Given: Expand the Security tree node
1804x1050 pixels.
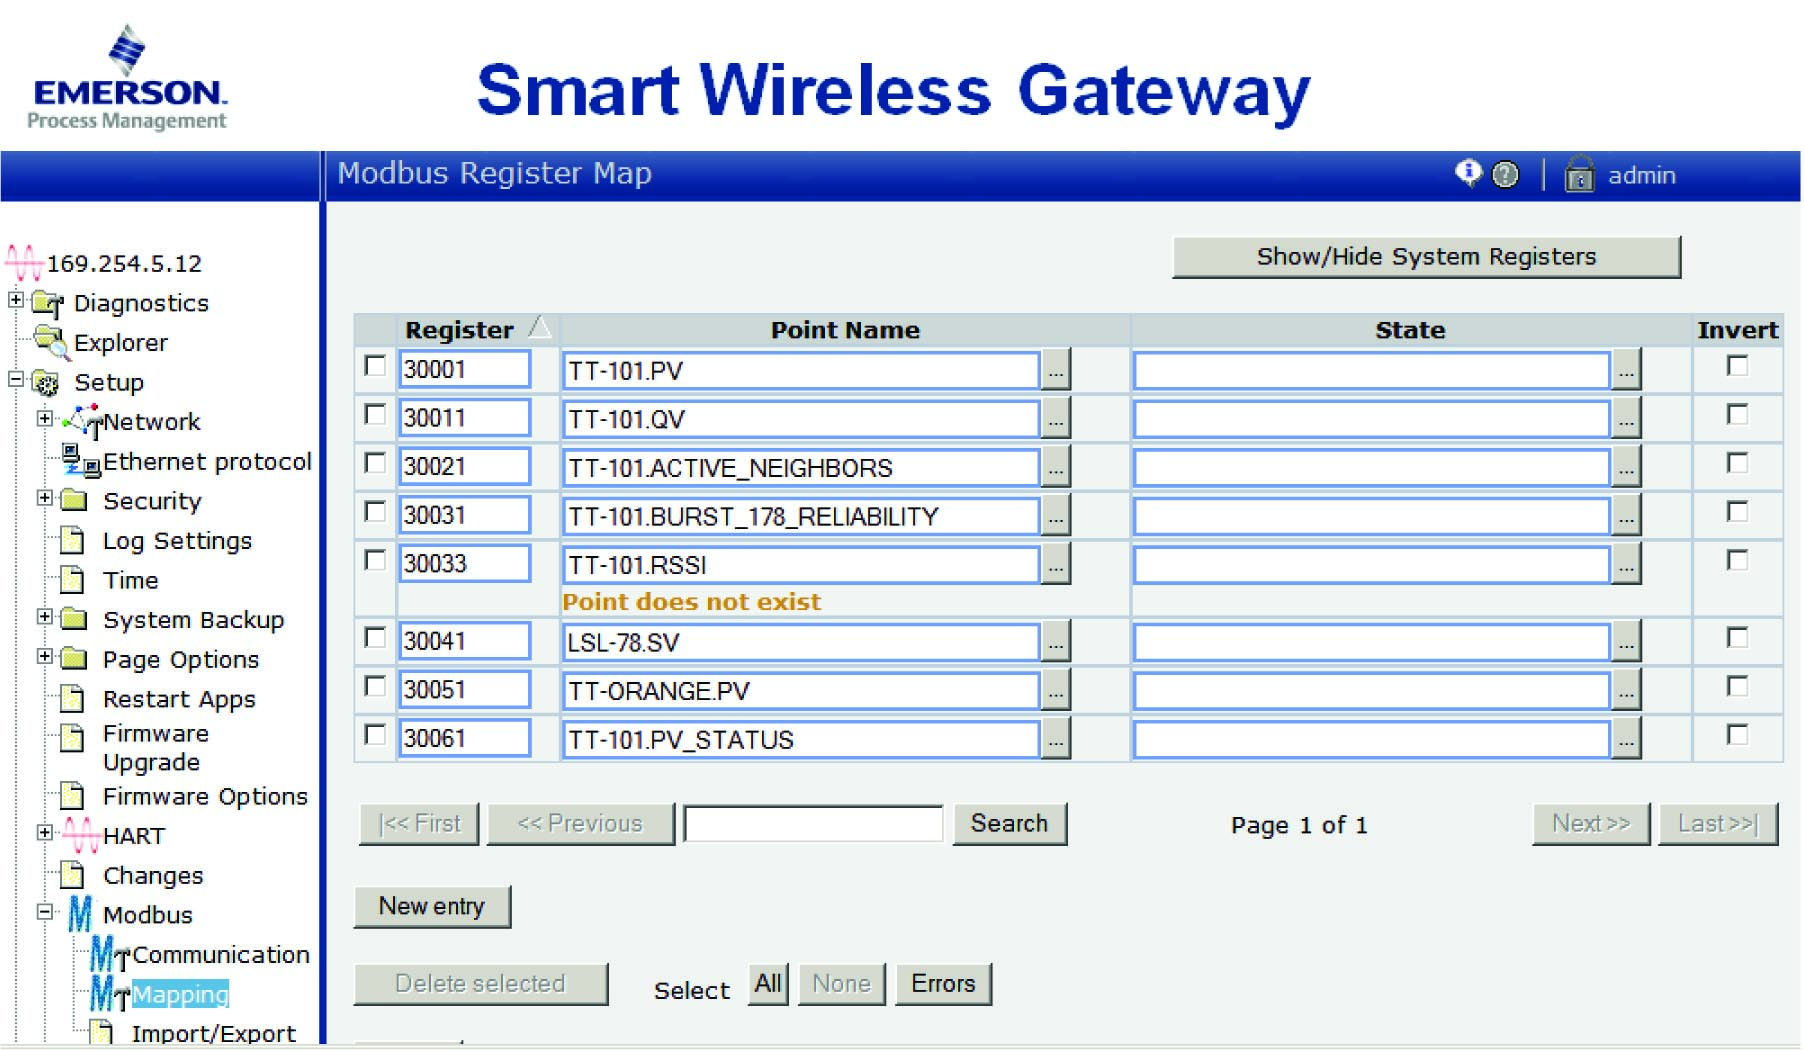Looking at the screenshot, I should pos(45,497).
